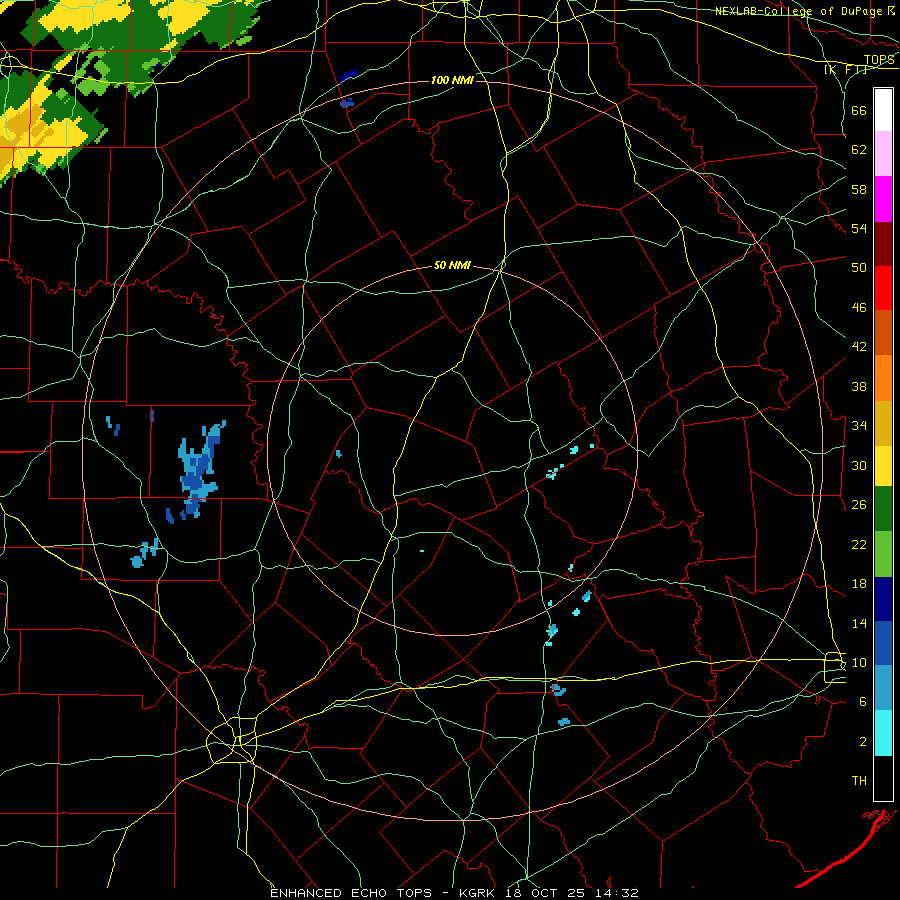This screenshot has height=900, width=900.
Task: Click the "30" legend value
Action: [x=859, y=465]
